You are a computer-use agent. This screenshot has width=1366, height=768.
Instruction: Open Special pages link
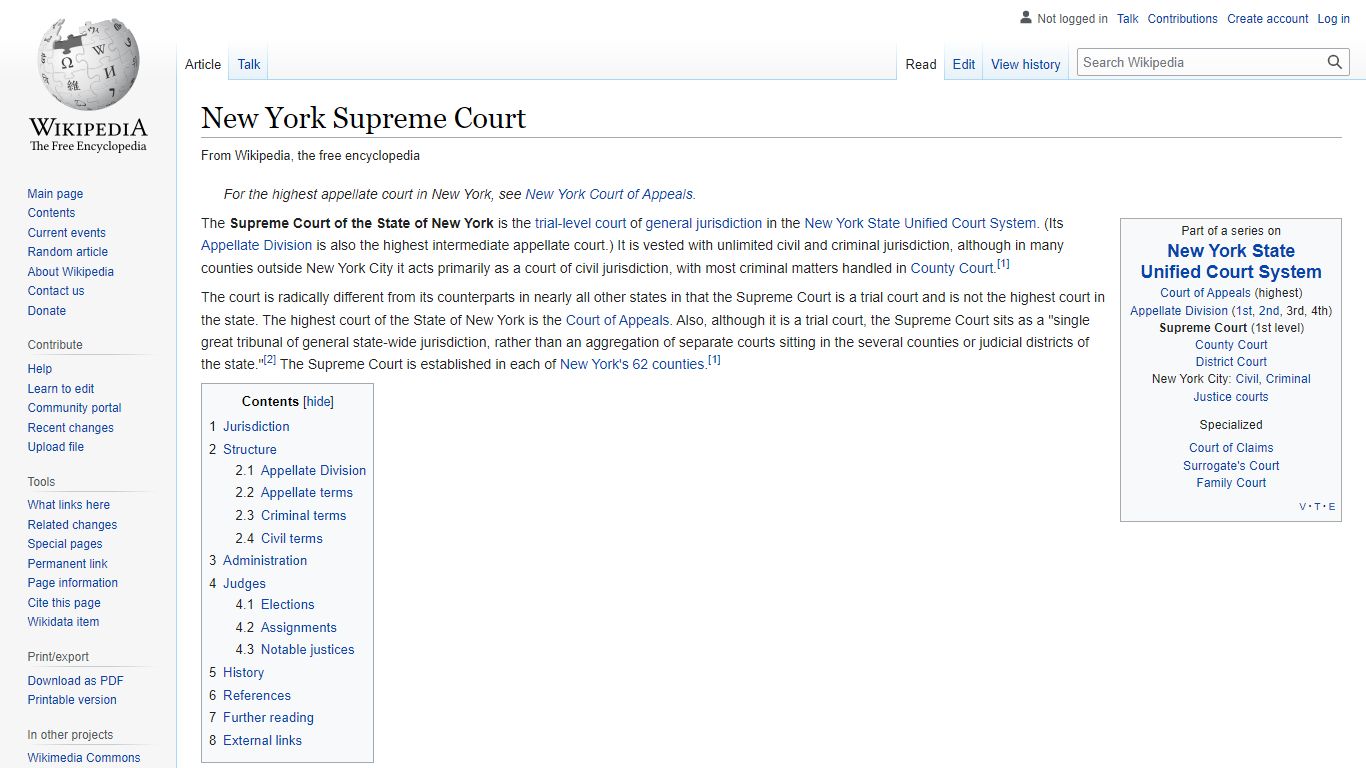65,544
